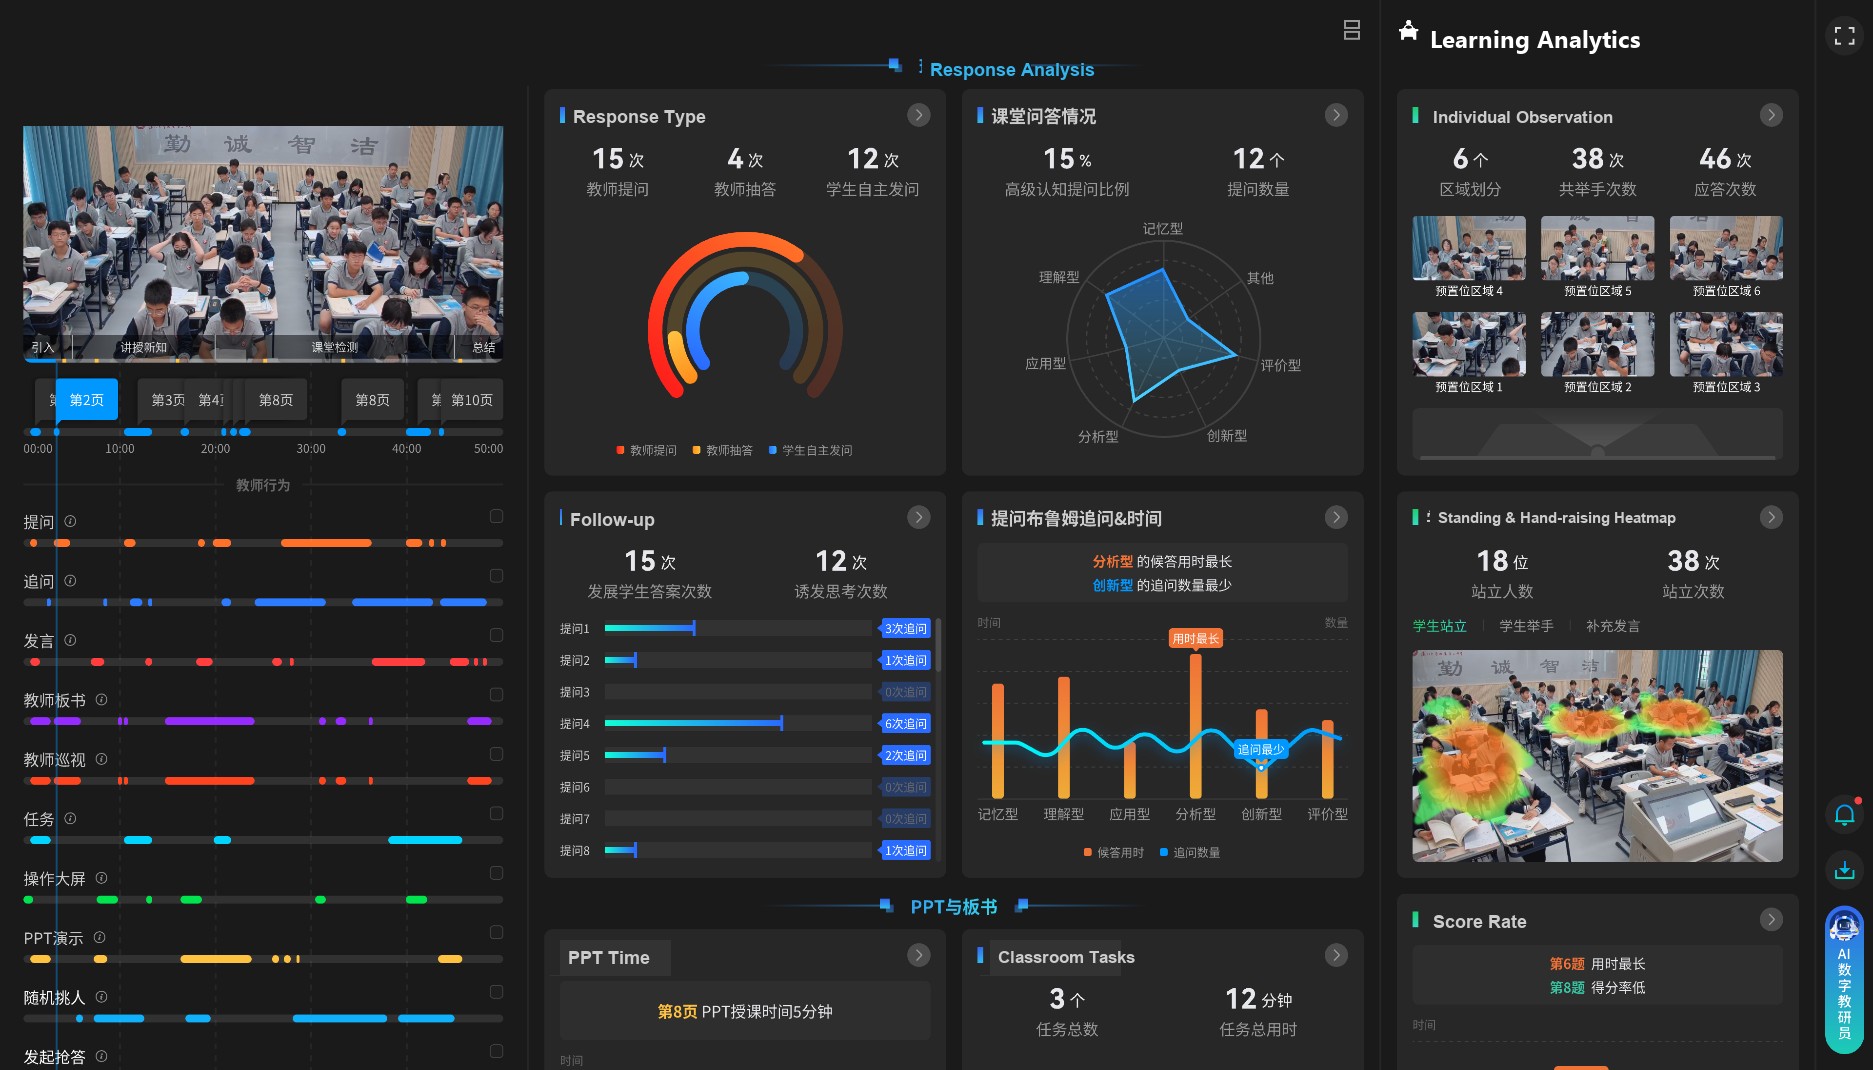
Task: Show info for 随机挑人 behavior
Action: [x=101, y=997]
